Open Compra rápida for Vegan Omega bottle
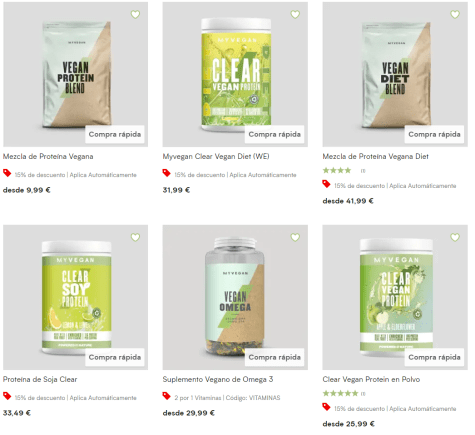 [275, 357]
